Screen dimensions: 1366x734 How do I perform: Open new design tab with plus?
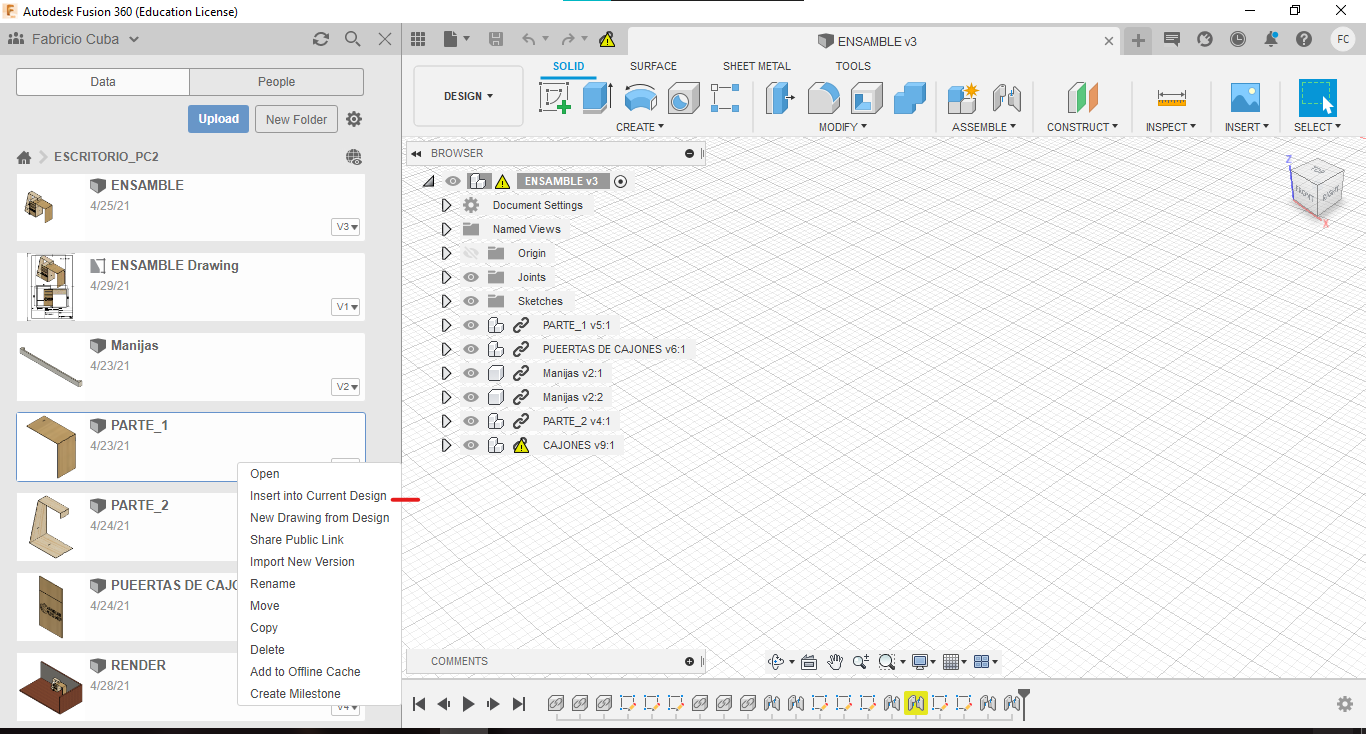point(1137,41)
